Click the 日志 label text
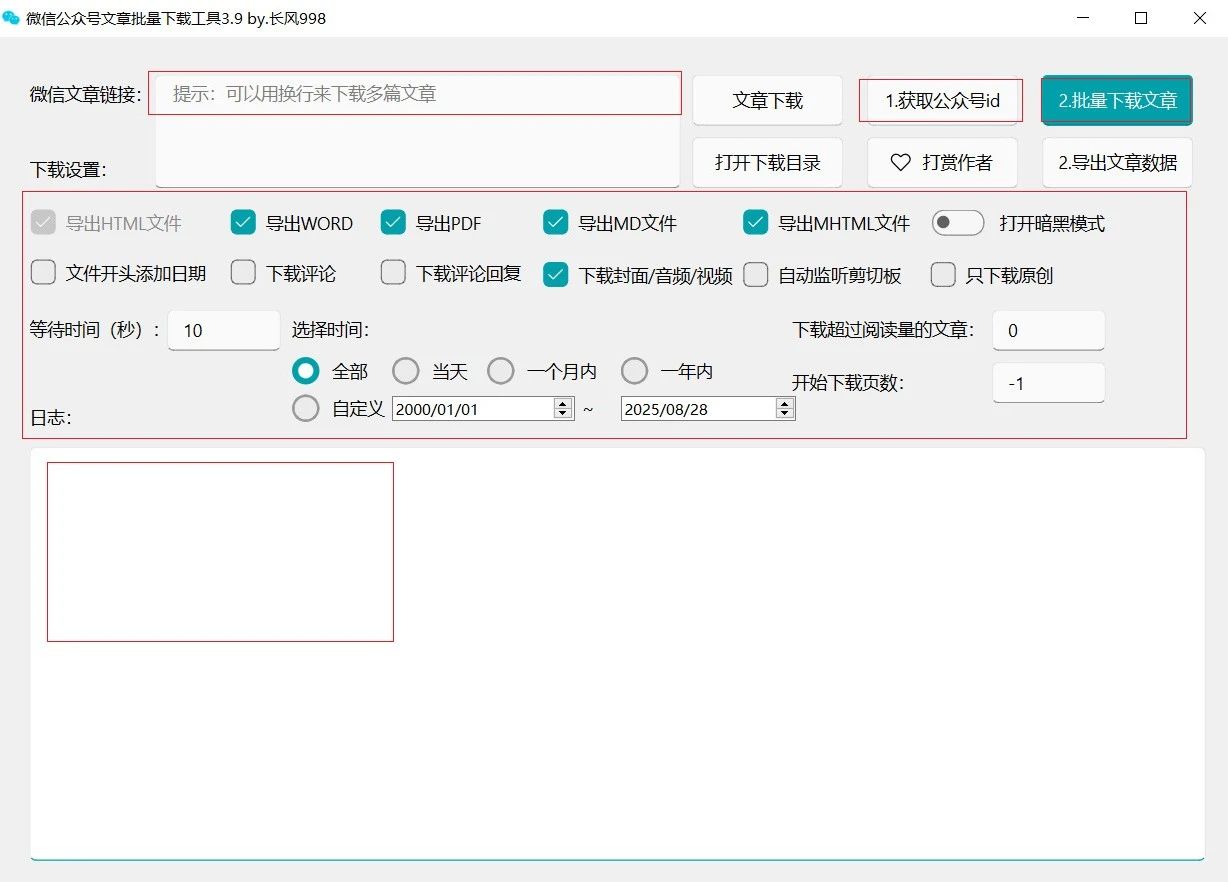Viewport: 1228px width, 882px height. pyautogui.click(x=50, y=418)
